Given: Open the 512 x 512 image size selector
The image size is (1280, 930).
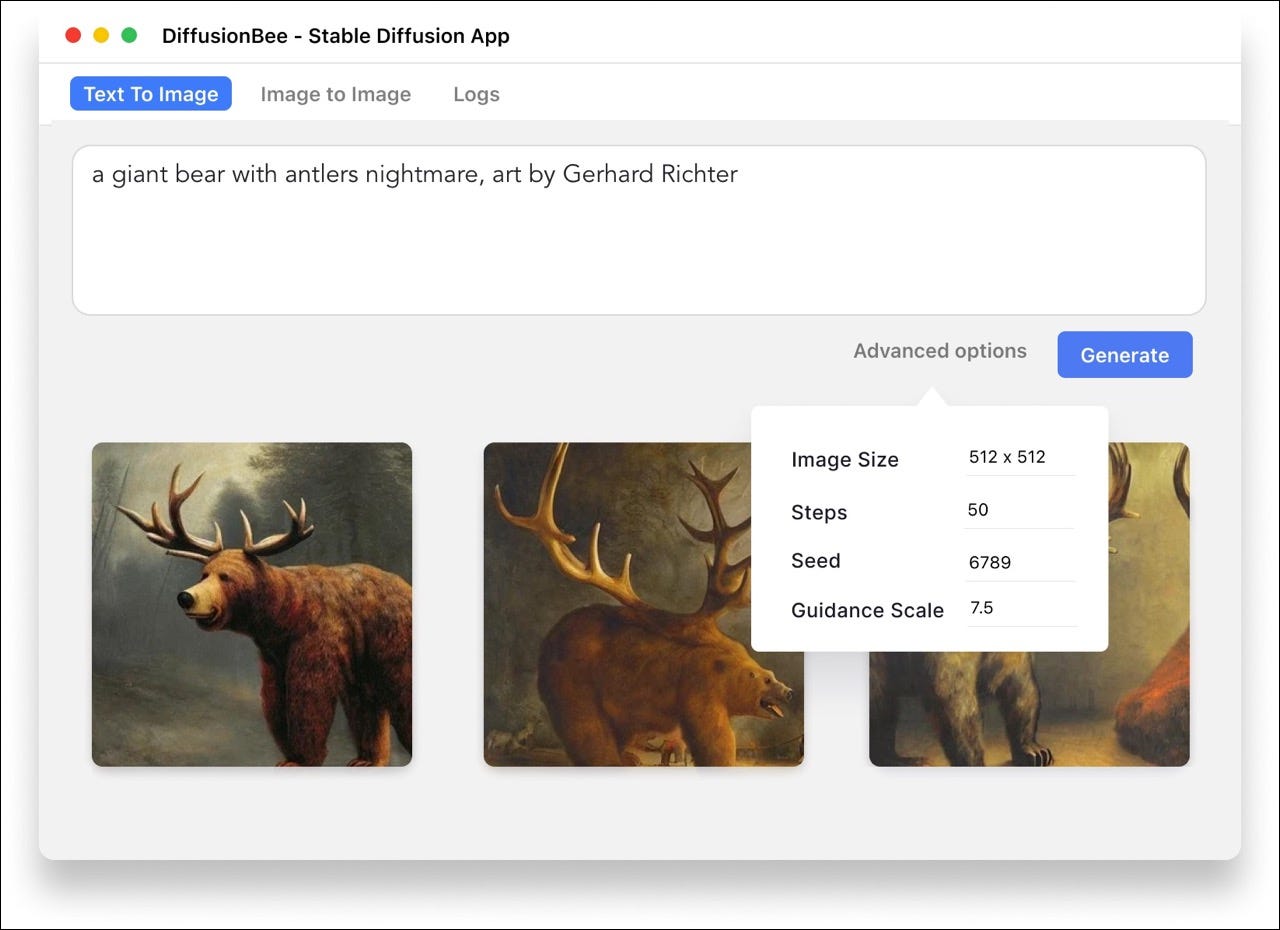Looking at the screenshot, I should click(1018, 458).
